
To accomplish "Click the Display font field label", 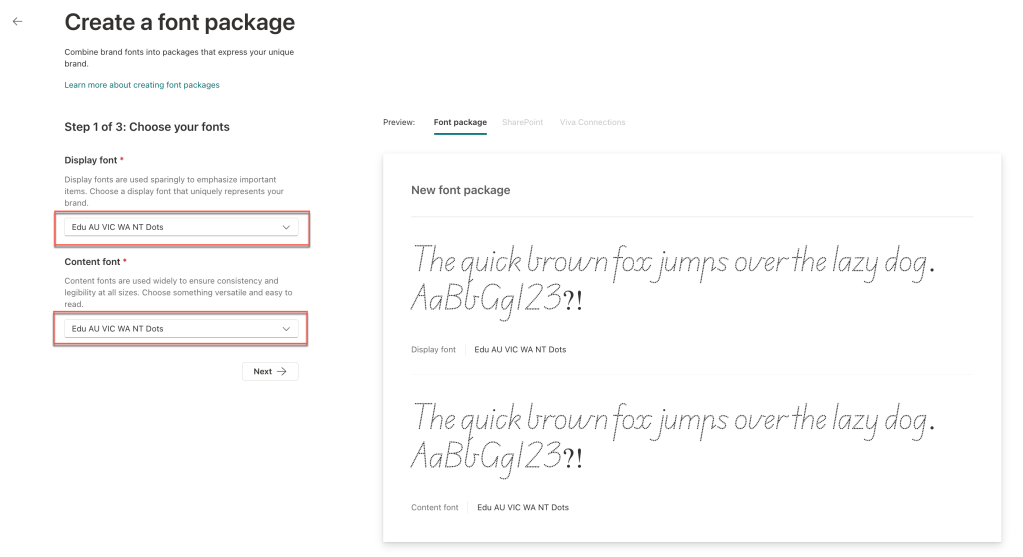I will click(93, 160).
